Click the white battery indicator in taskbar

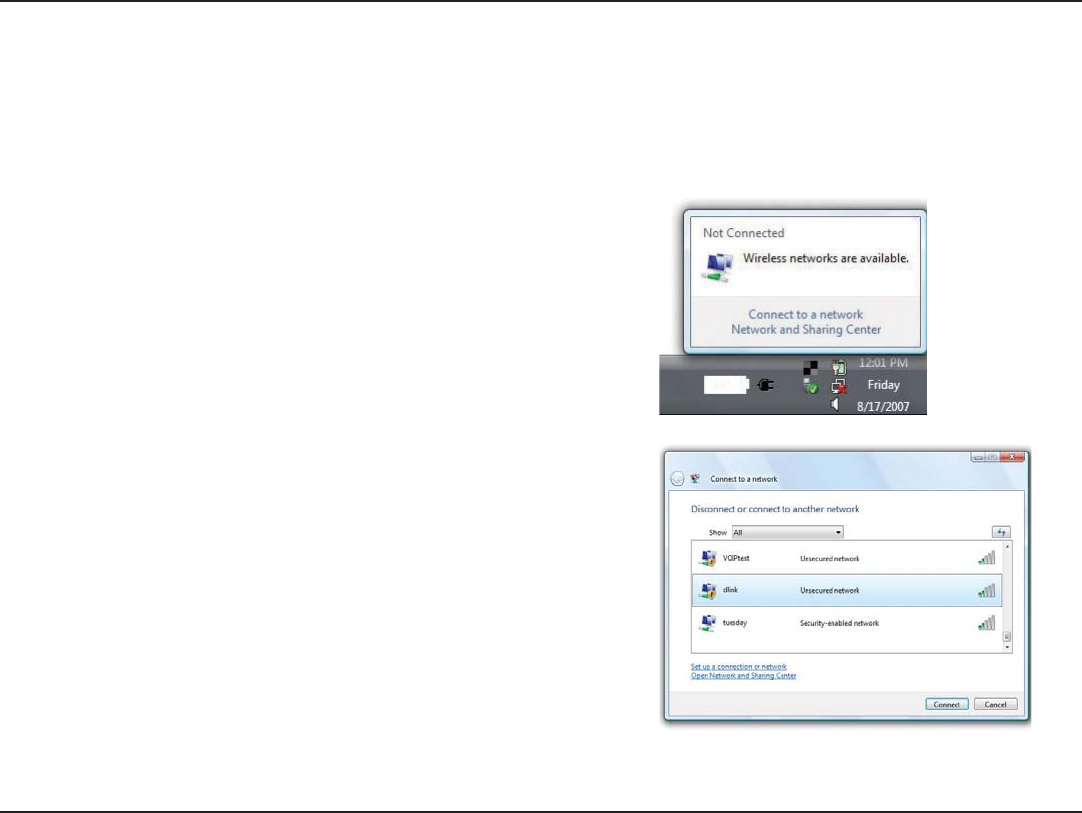(x=726, y=385)
